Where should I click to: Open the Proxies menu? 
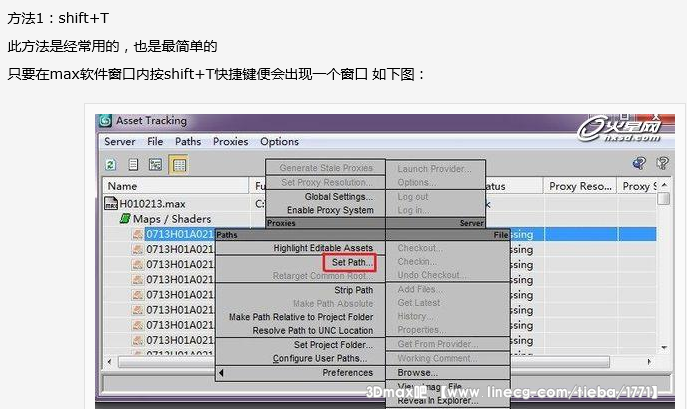(x=230, y=142)
